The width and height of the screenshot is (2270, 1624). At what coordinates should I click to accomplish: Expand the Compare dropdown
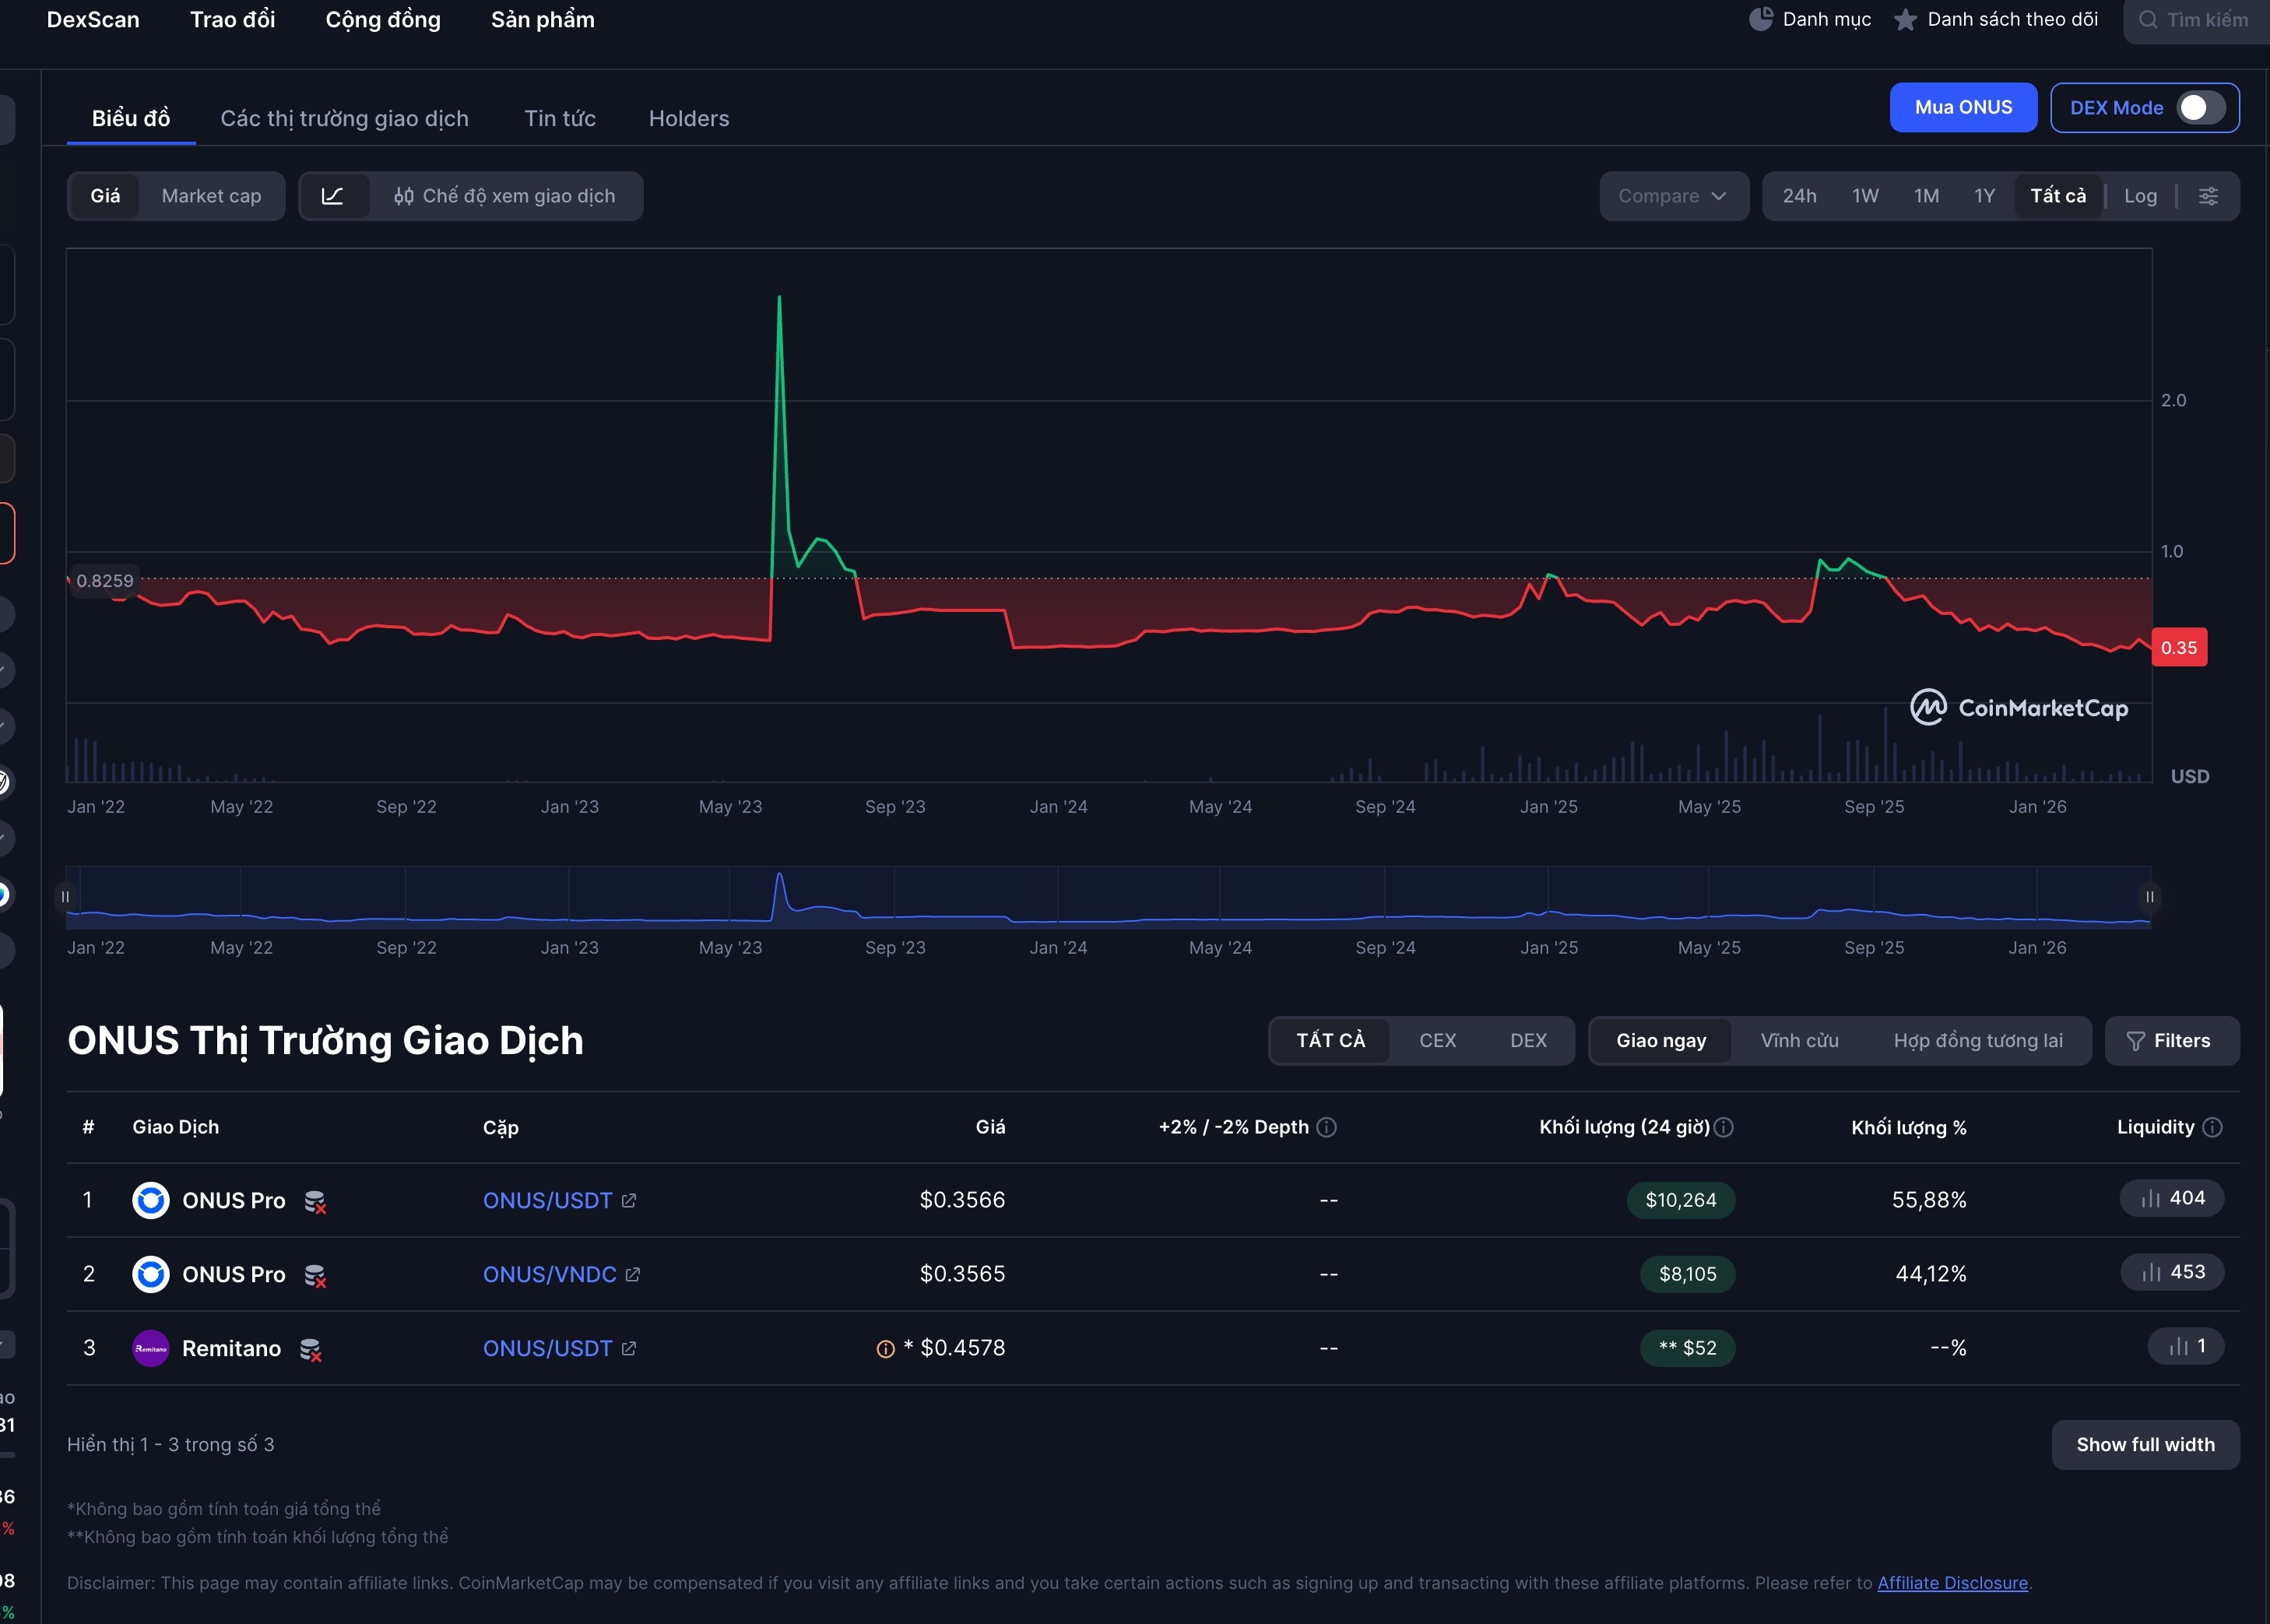(1673, 196)
